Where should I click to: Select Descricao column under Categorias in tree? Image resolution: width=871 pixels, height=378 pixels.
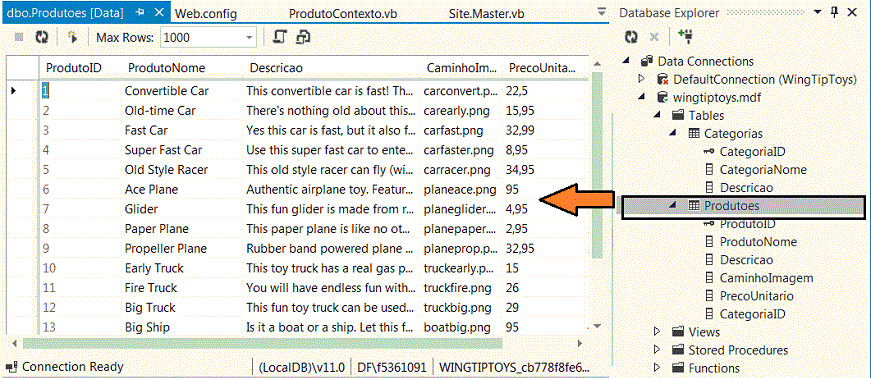pos(746,187)
